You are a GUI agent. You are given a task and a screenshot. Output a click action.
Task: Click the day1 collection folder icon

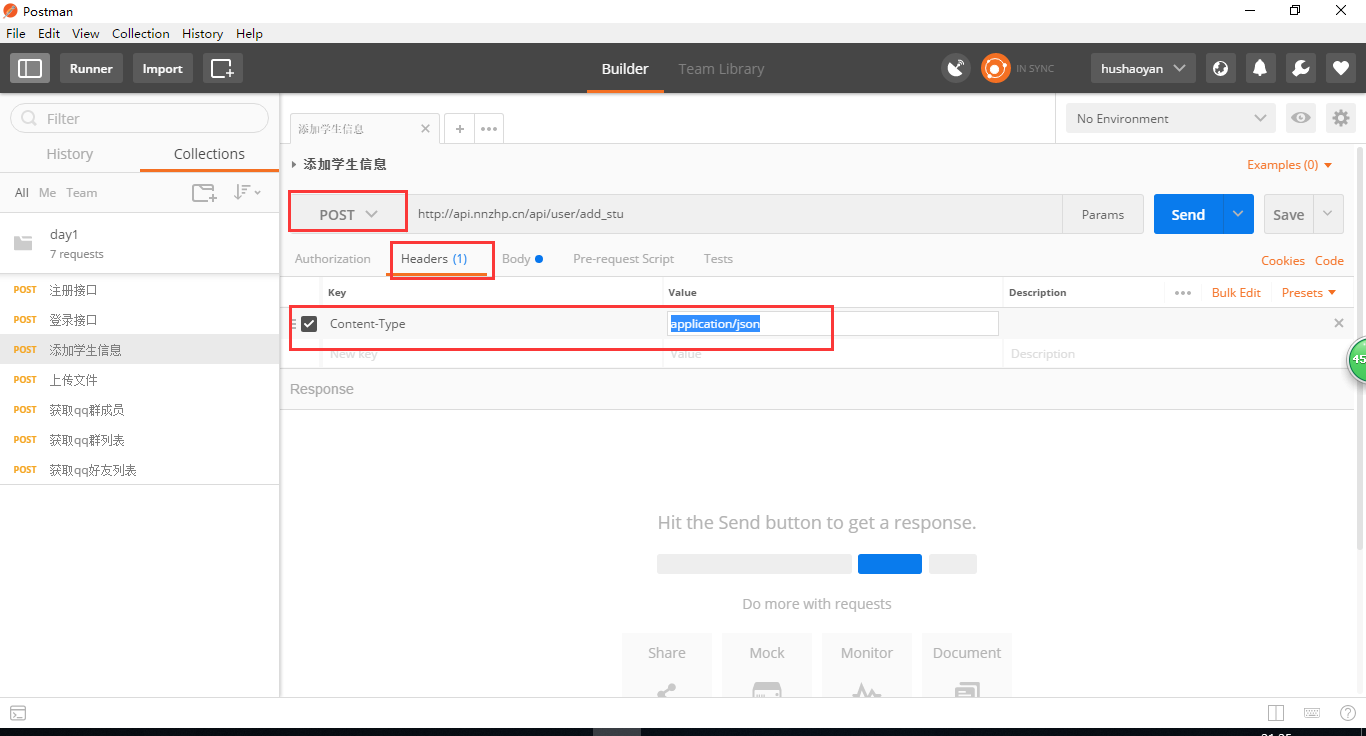pyautogui.click(x=23, y=243)
